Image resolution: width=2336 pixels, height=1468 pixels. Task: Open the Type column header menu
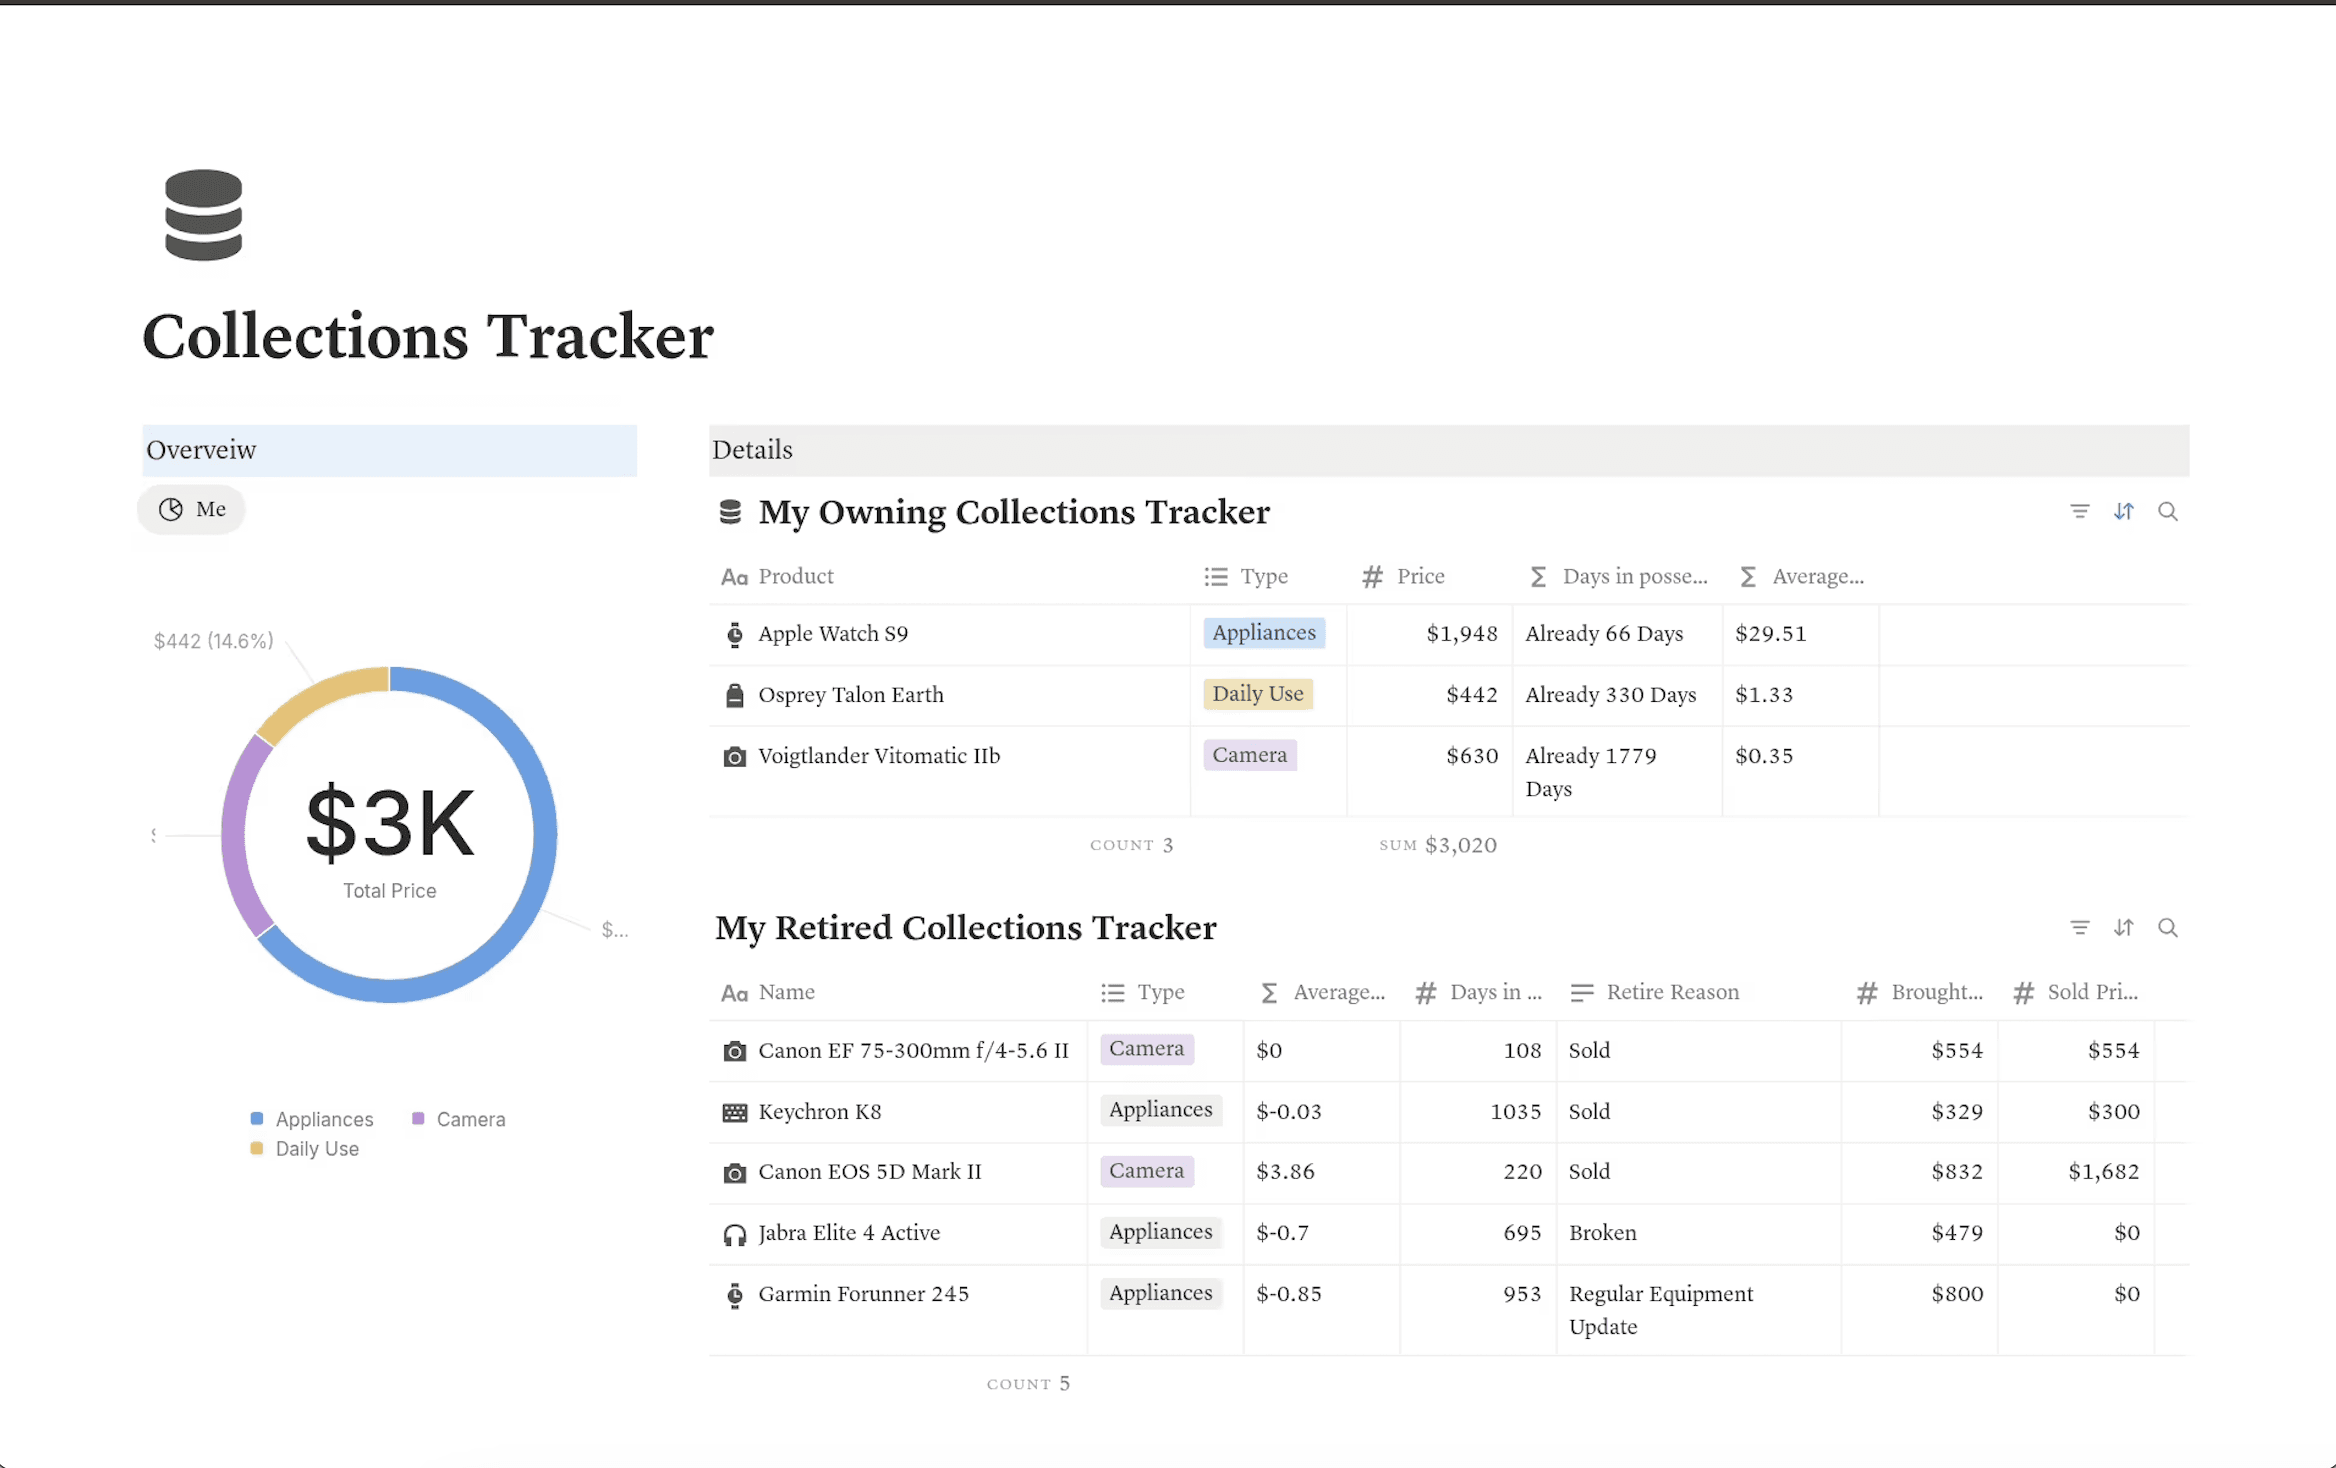click(x=1264, y=576)
